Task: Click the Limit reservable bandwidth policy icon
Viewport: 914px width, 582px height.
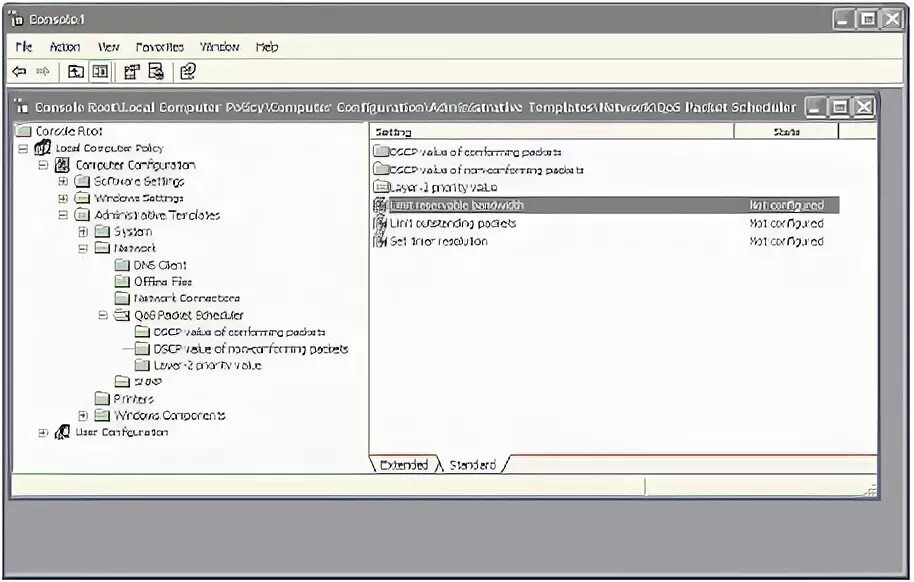Action: [x=380, y=205]
